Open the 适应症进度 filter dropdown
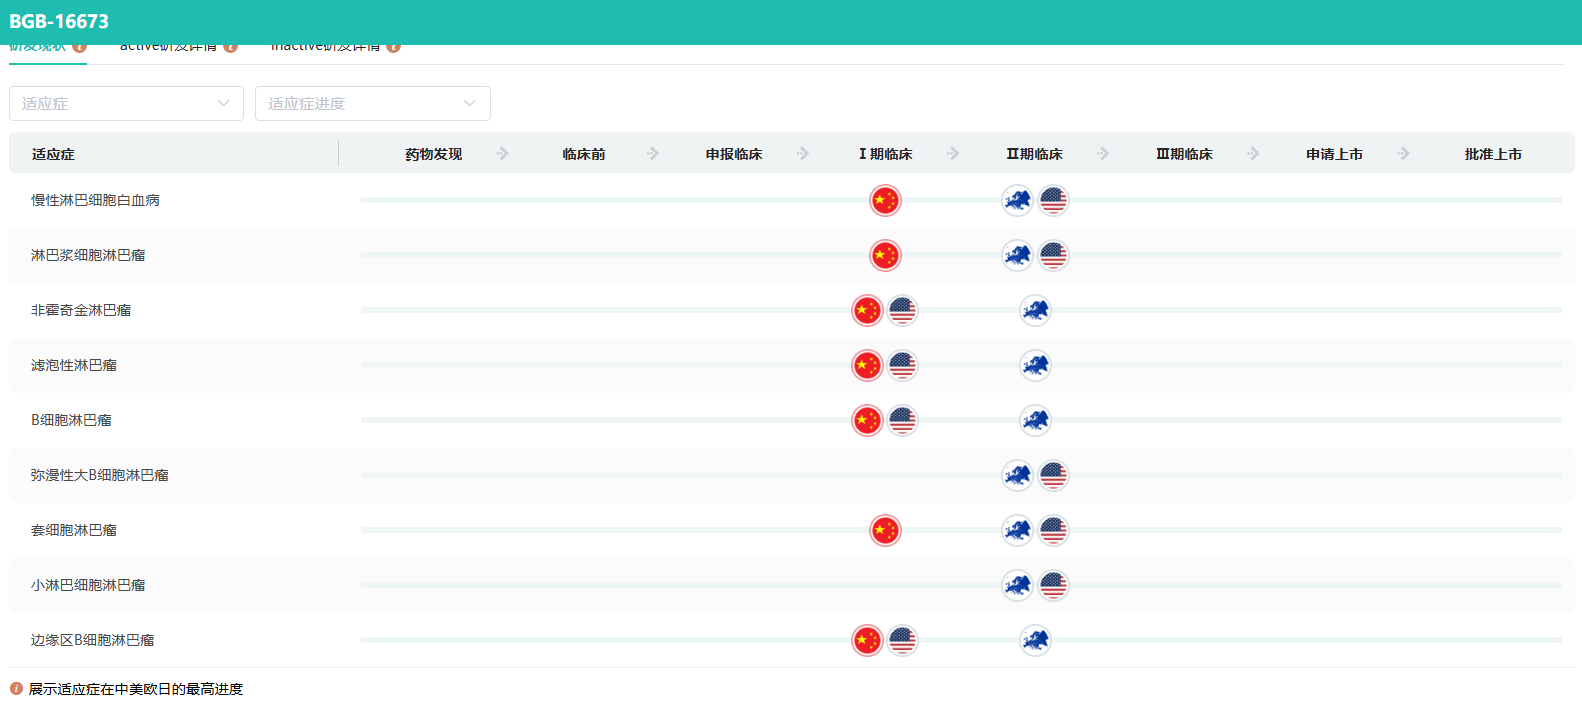 point(373,103)
